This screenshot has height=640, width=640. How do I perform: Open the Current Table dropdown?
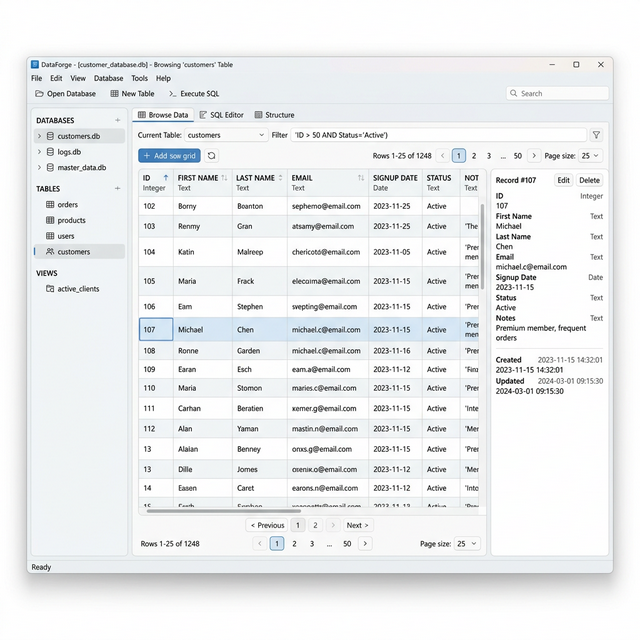pyautogui.click(x=226, y=135)
